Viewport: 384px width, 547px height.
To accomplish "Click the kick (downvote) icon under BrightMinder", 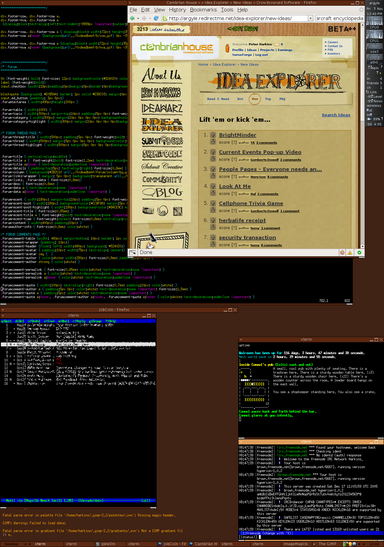I will [x=213, y=141].
